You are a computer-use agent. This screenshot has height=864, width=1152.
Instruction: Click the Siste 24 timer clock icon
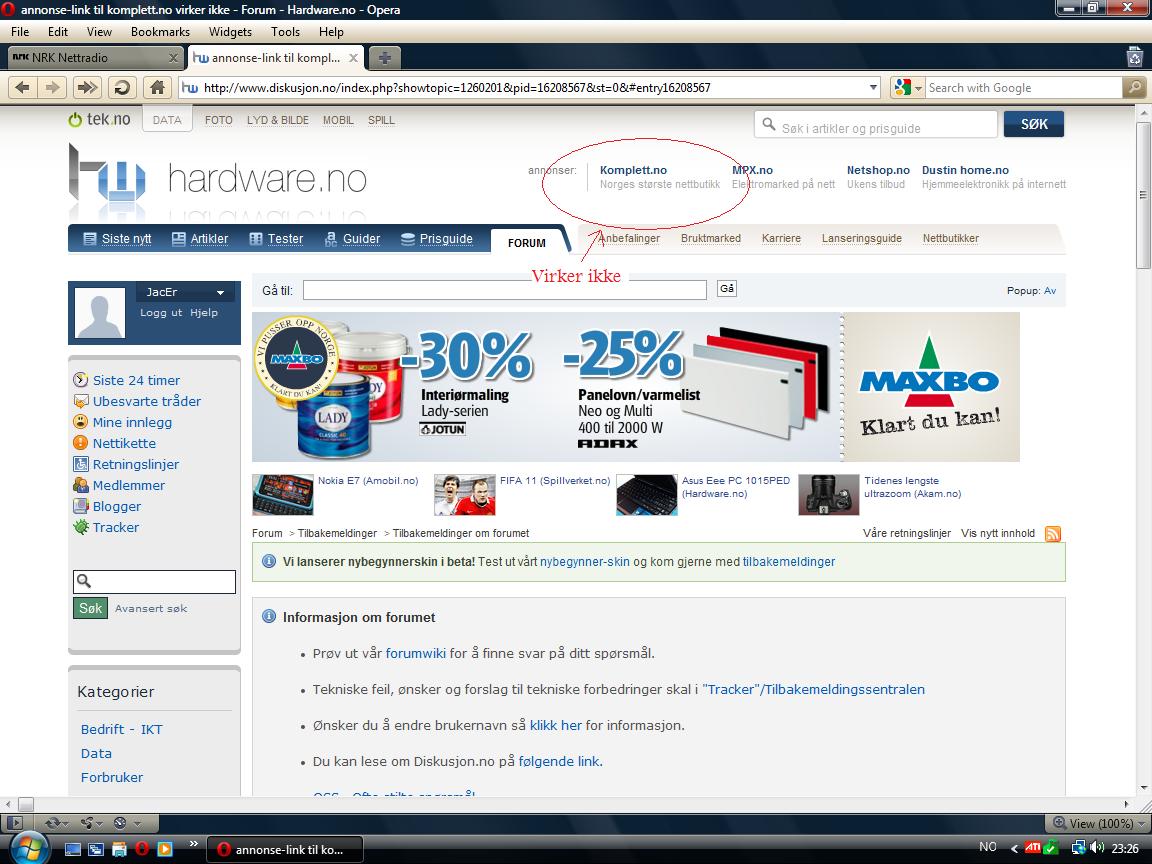click(x=80, y=380)
